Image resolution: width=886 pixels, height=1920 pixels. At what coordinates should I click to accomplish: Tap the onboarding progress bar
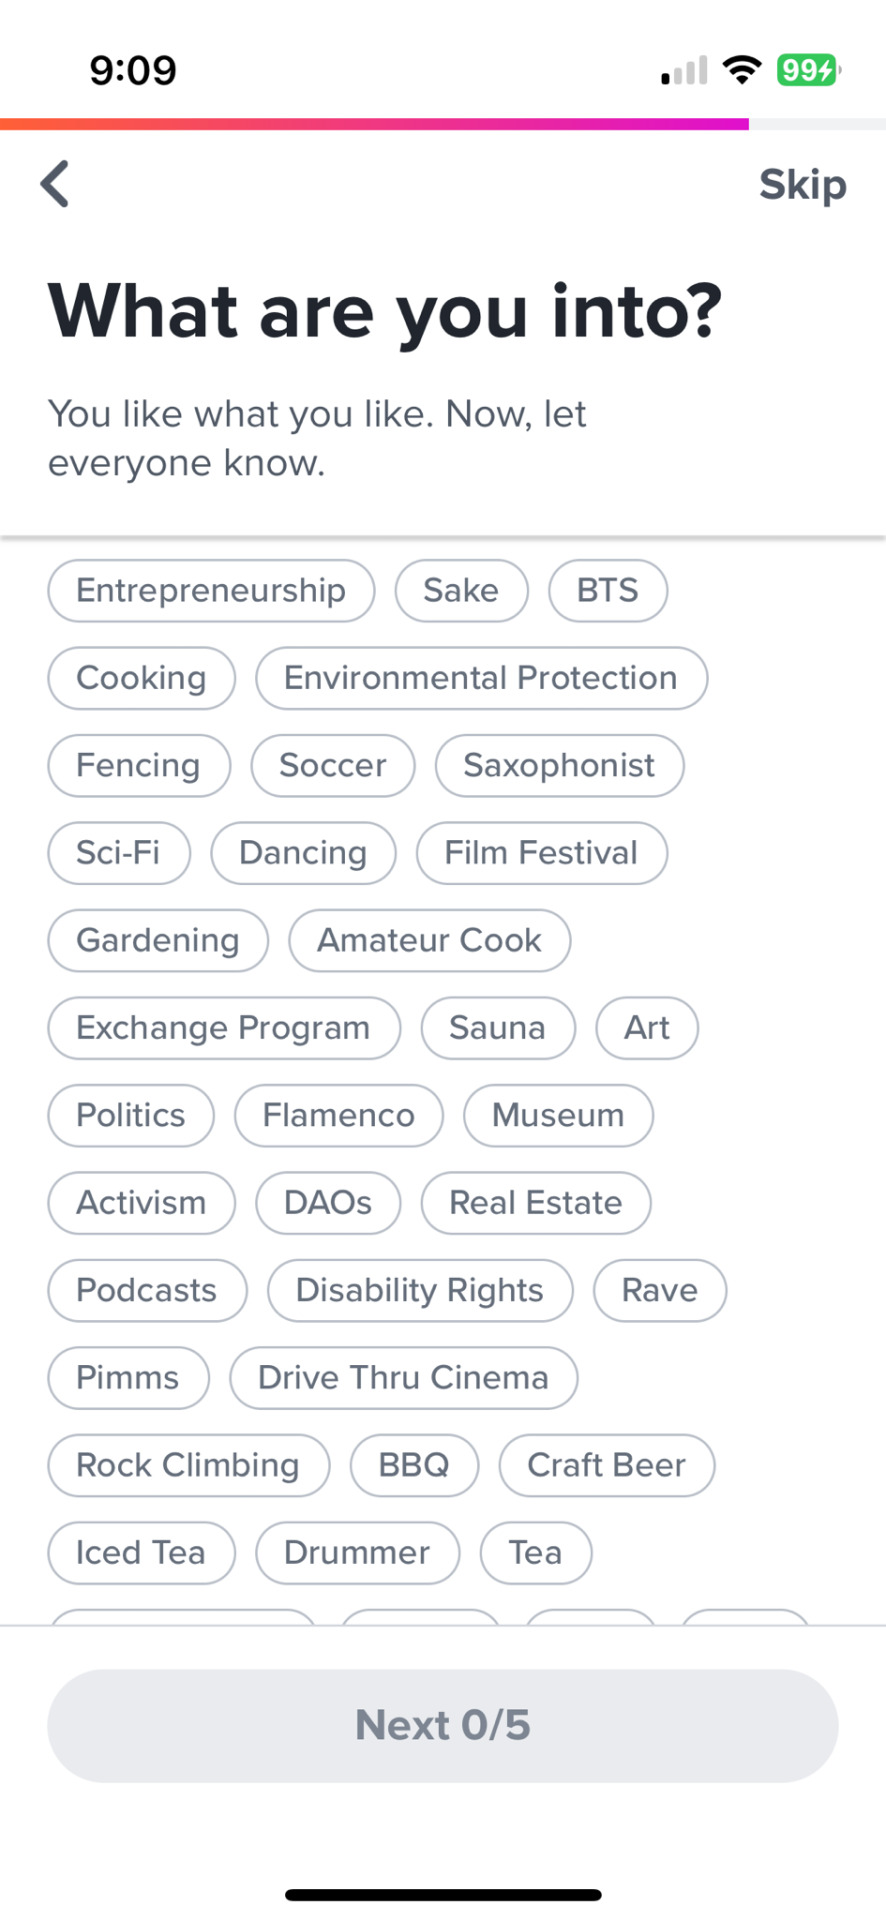(x=443, y=124)
